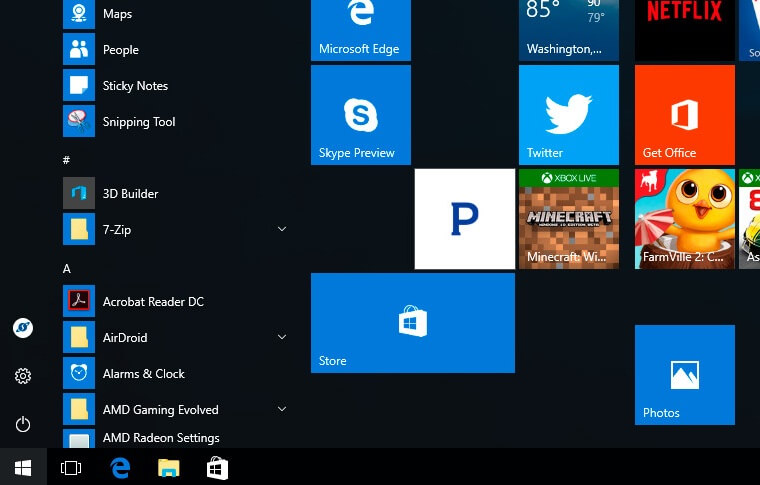
Task: Open the Alarms & Clock icon
Action: tap(79, 373)
